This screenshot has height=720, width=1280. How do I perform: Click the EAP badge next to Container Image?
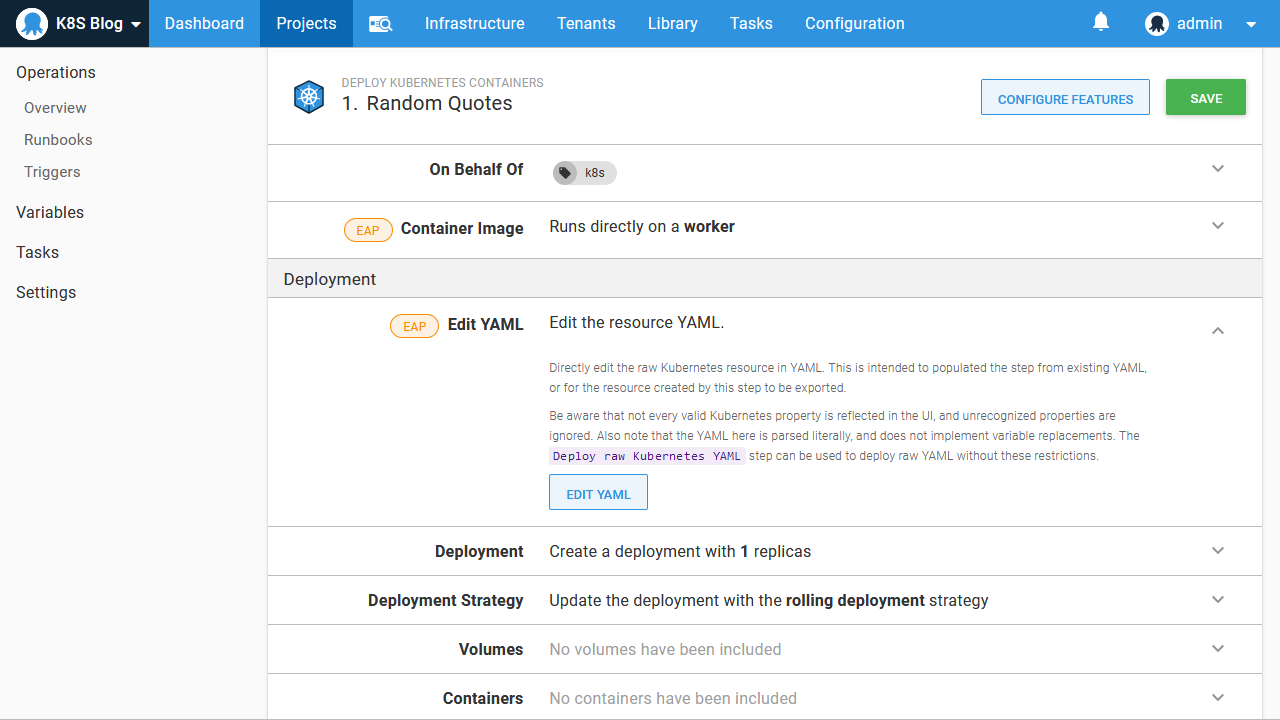(368, 230)
